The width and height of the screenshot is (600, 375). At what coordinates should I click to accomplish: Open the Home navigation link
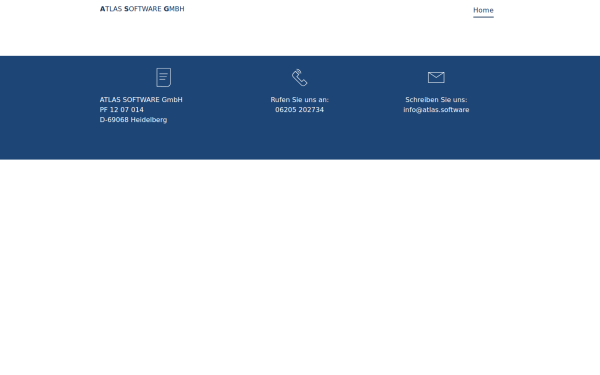[483, 10]
